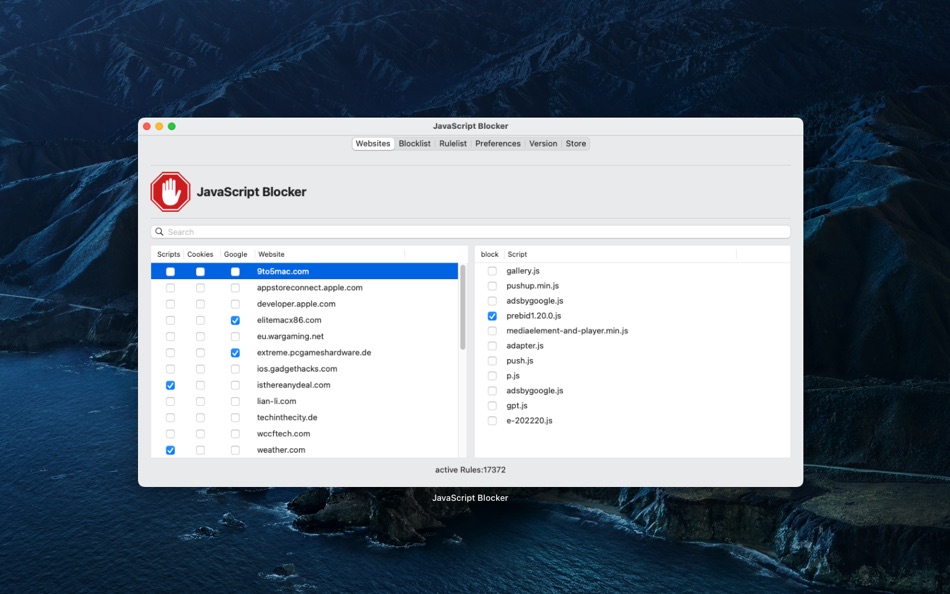The width and height of the screenshot is (950, 594).
Task: Click the magnifying glass search icon
Action: point(159,232)
